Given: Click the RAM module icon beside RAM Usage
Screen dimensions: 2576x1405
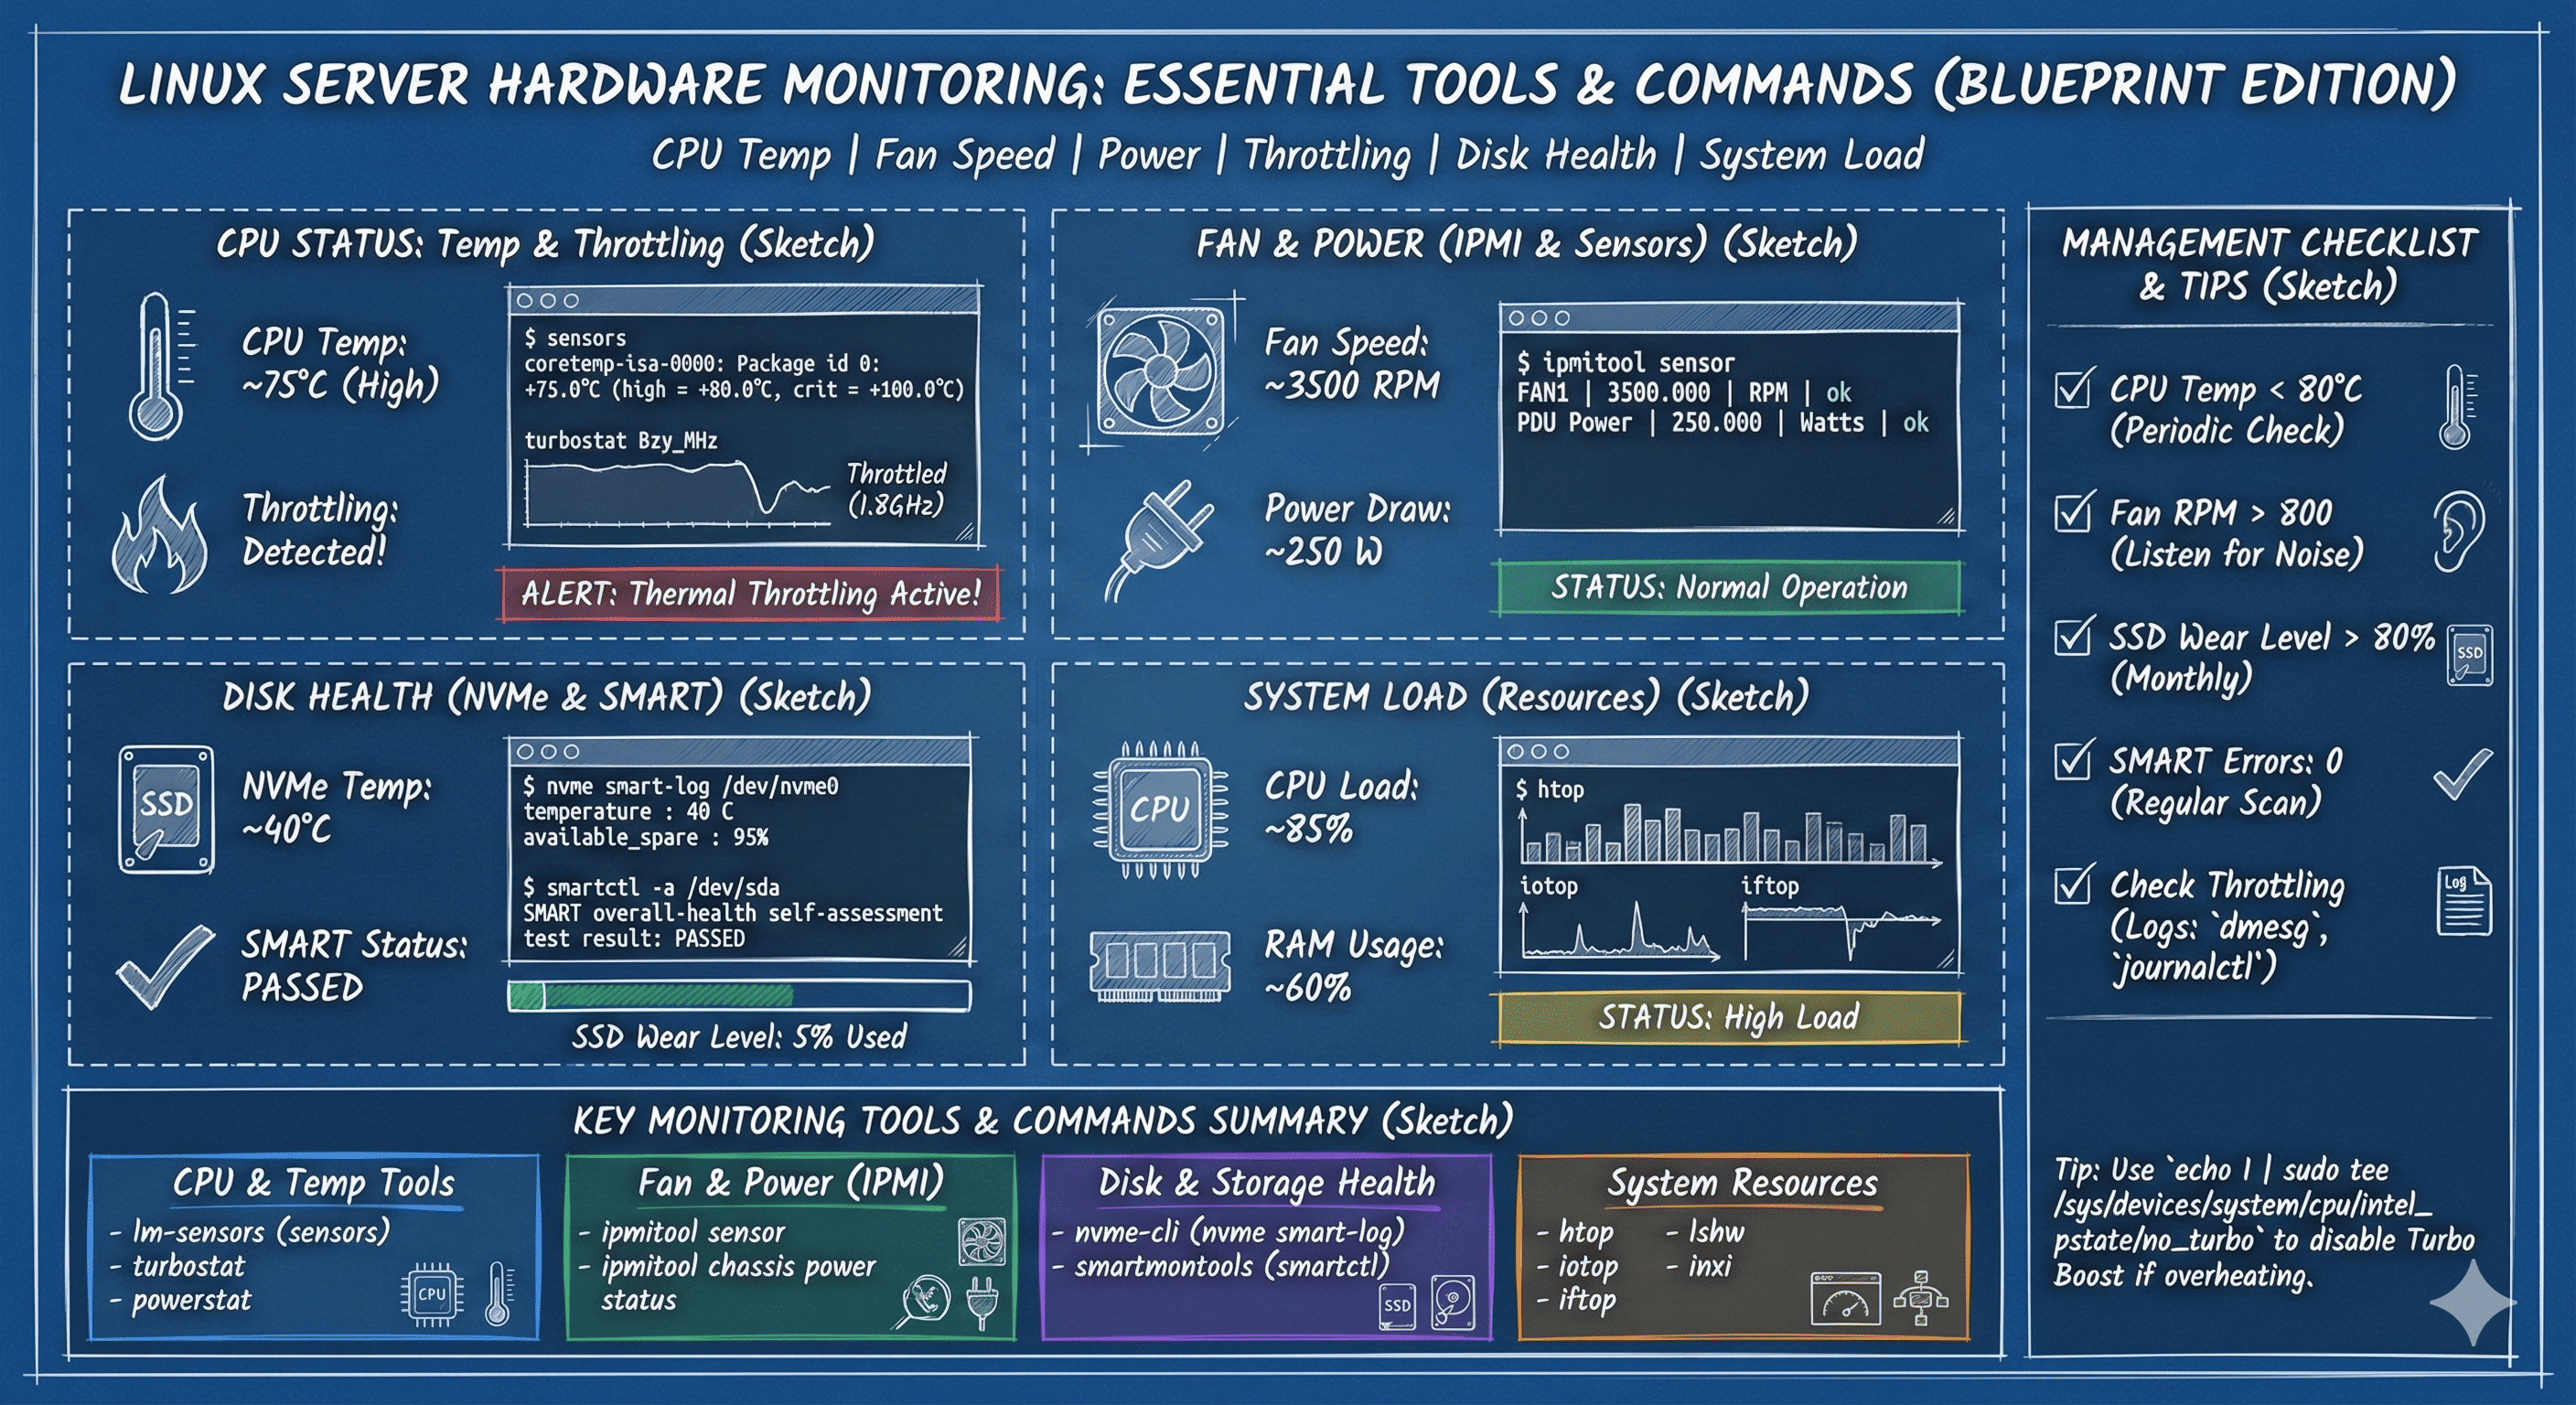Looking at the screenshot, I should coord(1160,964).
